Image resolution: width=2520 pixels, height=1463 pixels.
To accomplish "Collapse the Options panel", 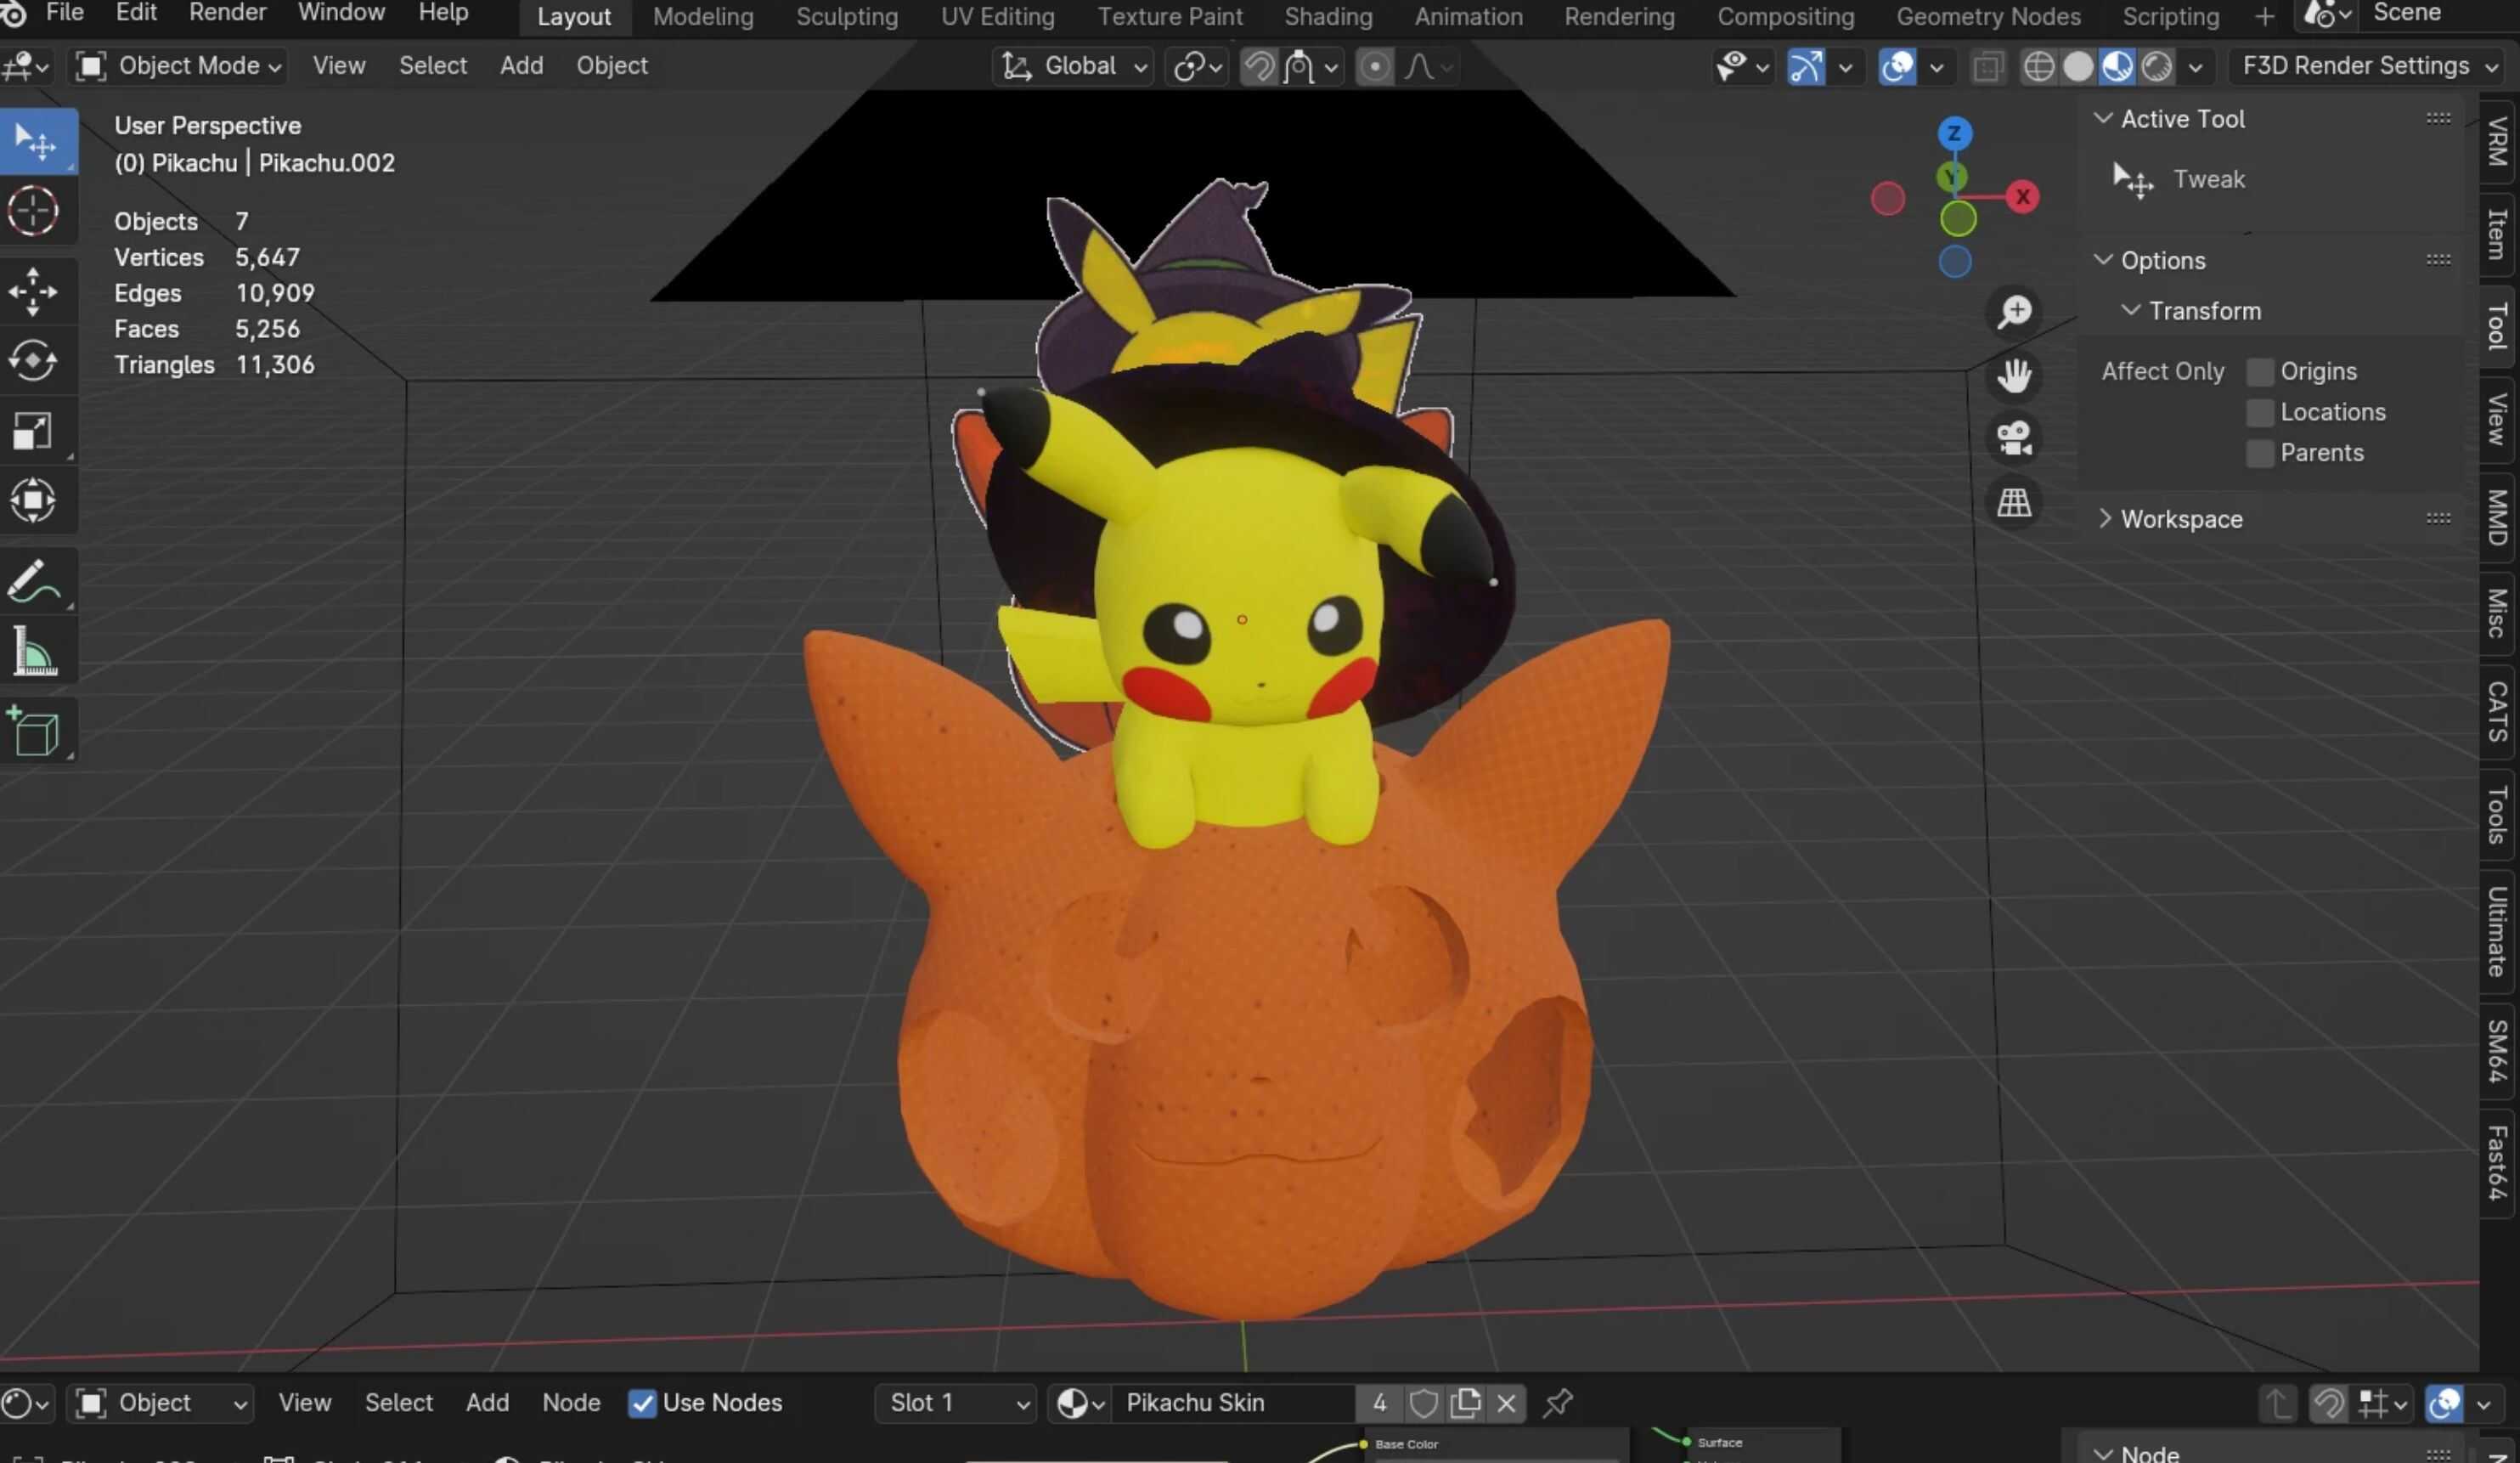I will (x=2163, y=260).
